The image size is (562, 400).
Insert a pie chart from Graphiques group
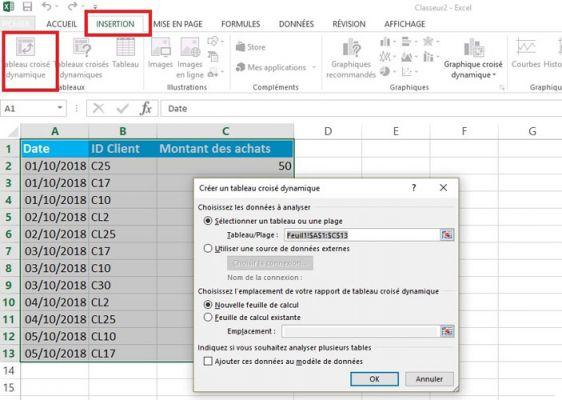pyautogui.click(x=385, y=71)
